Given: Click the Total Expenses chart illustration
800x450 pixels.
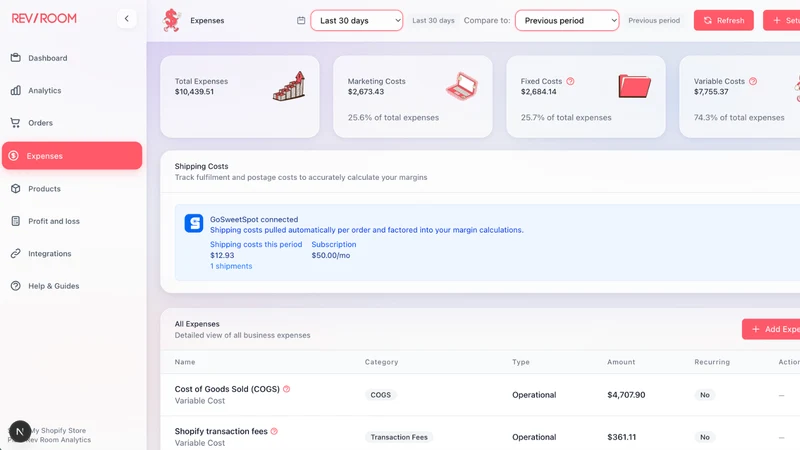Looking at the screenshot, I should point(290,86).
